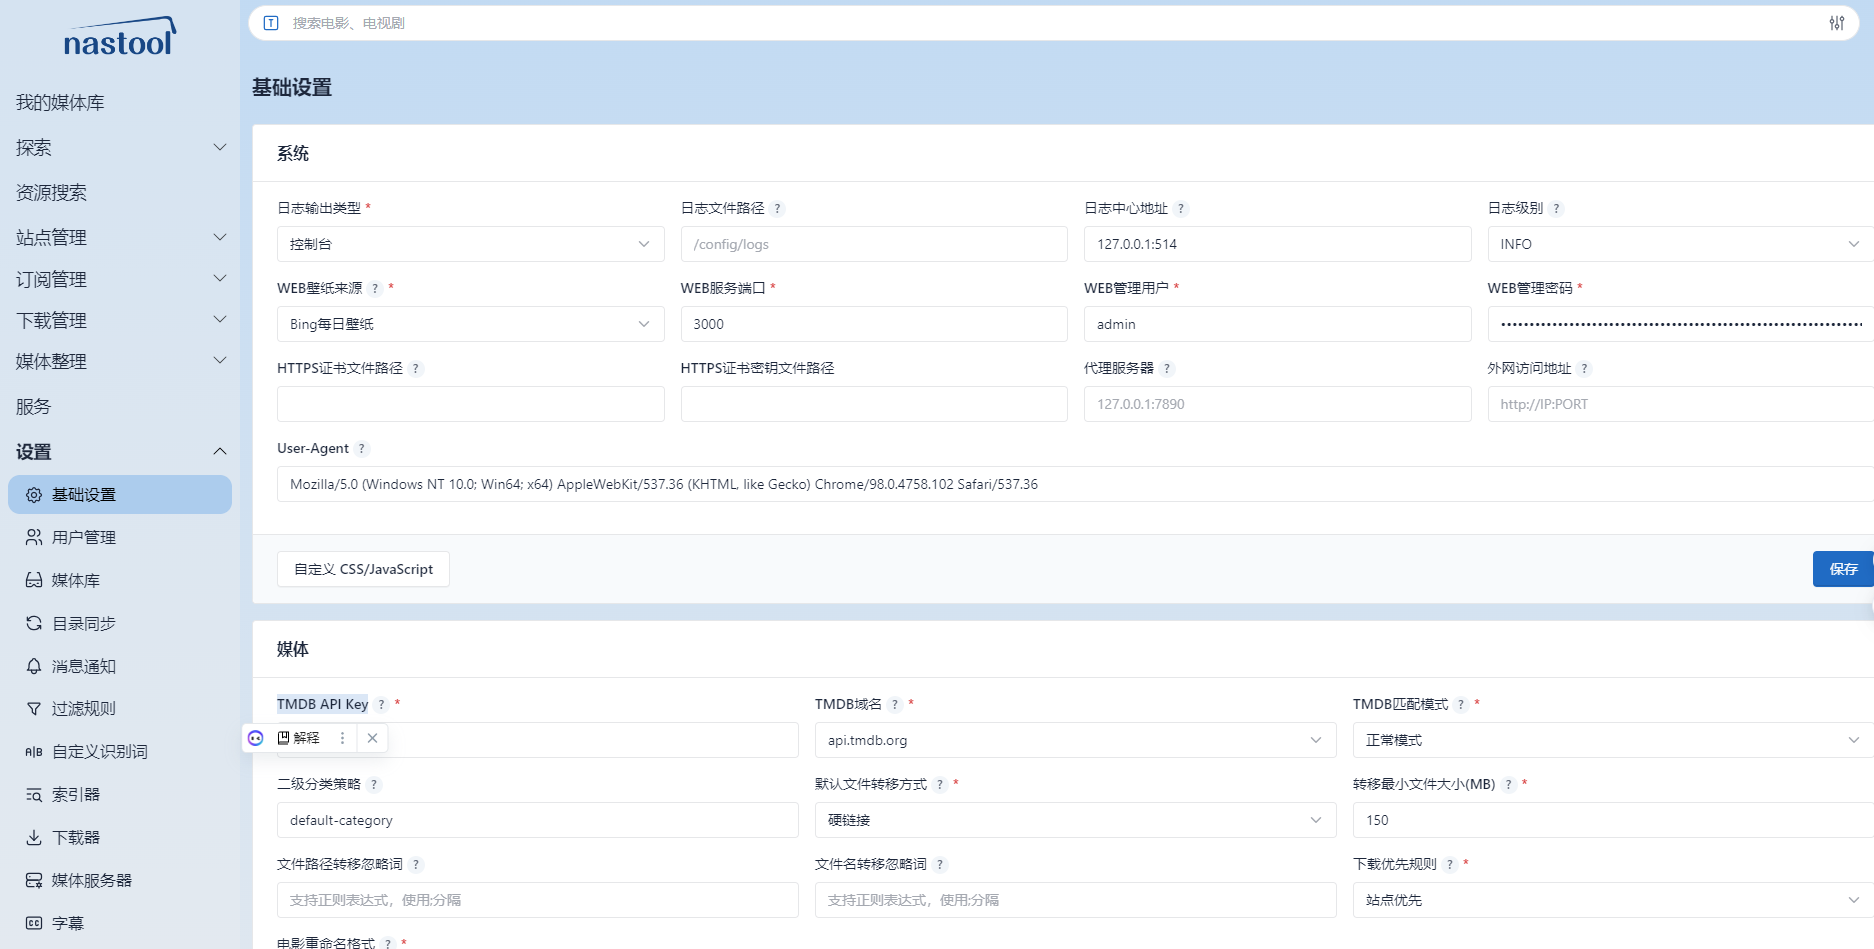This screenshot has height=949, width=1874.
Task: Open the search filter settings icon
Action: 1837,23
